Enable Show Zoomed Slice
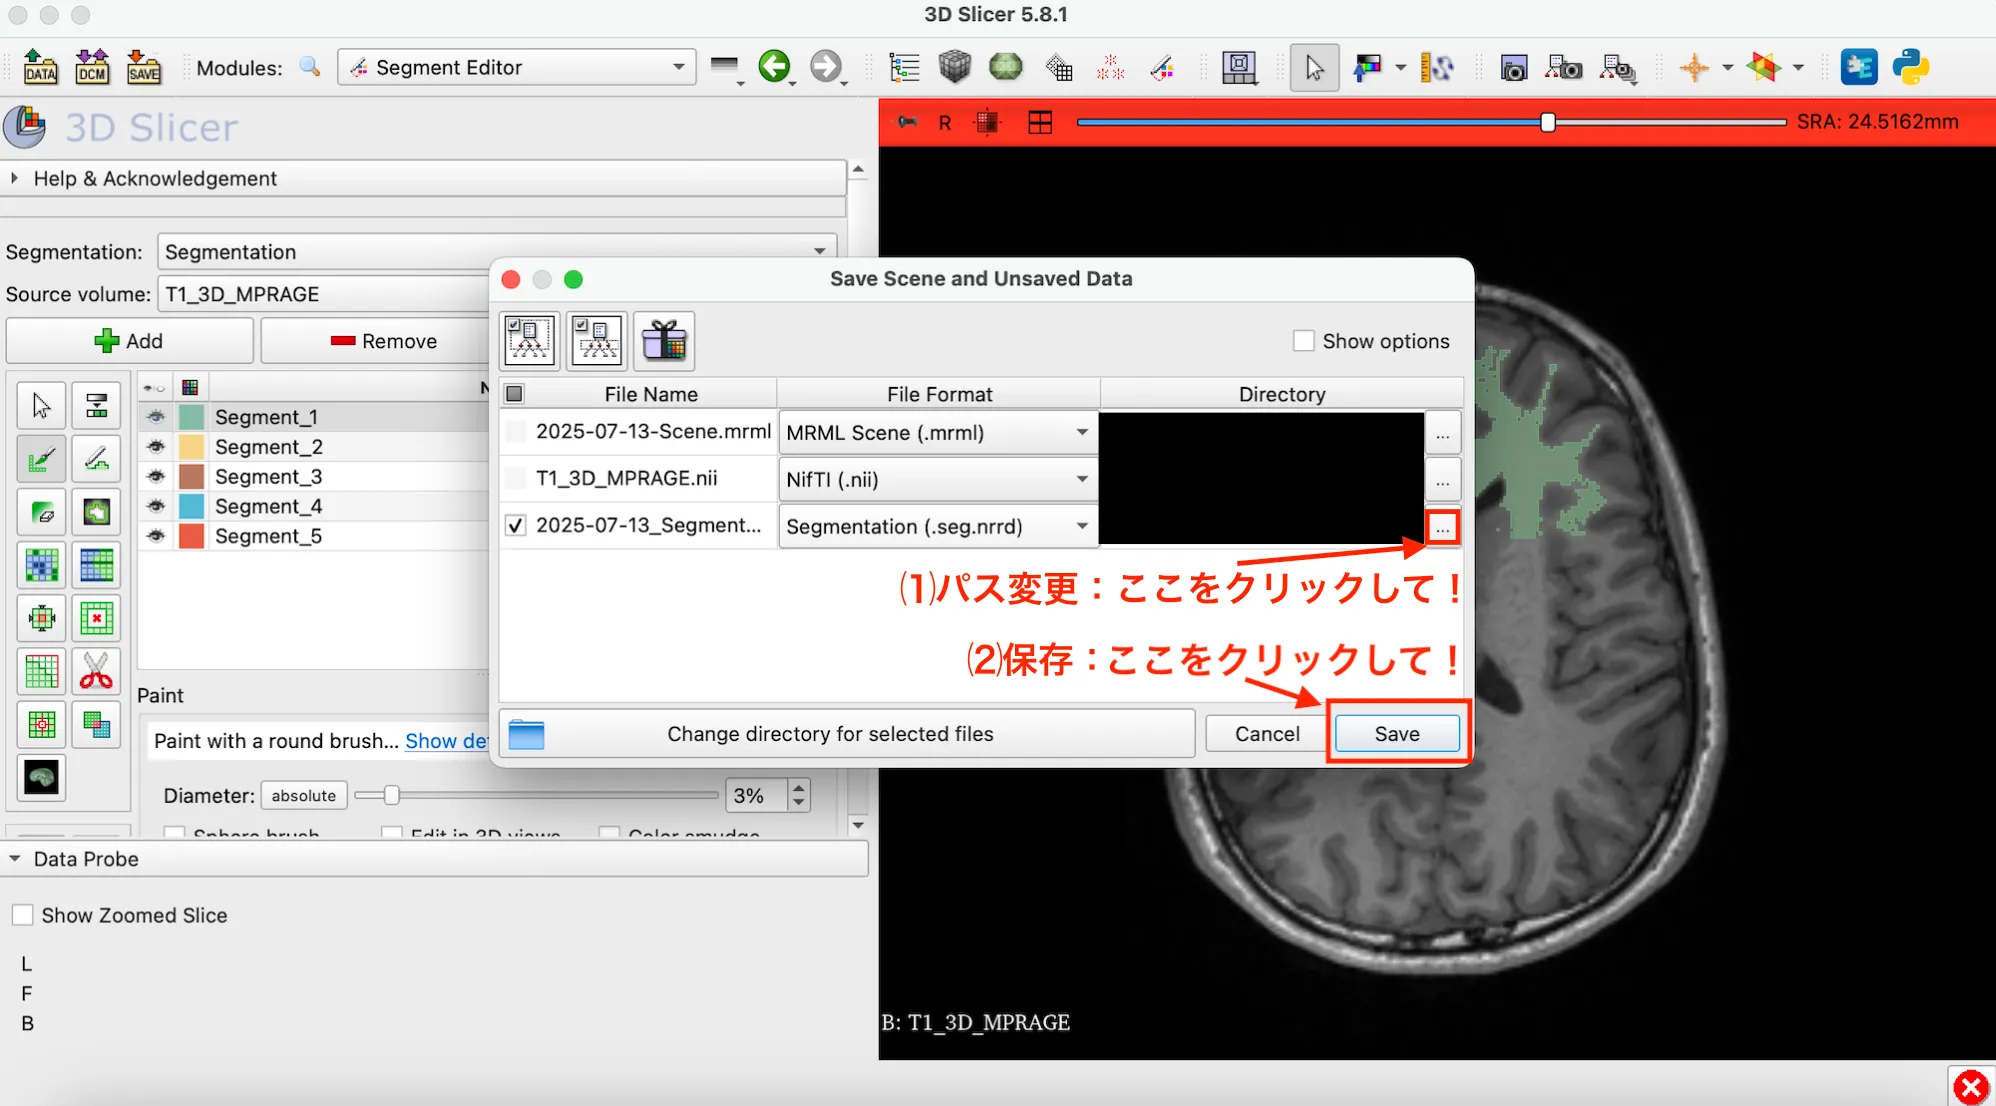1996x1106 pixels. coord(23,914)
